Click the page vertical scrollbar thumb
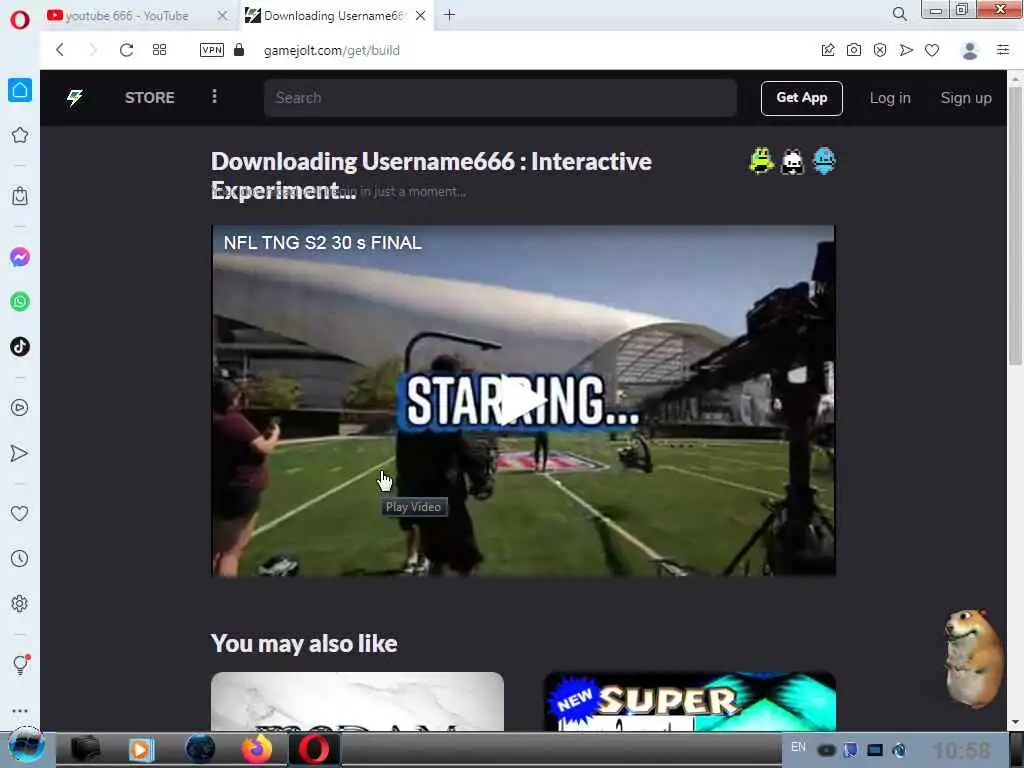Image resolution: width=1024 pixels, height=768 pixels. click(x=1015, y=225)
